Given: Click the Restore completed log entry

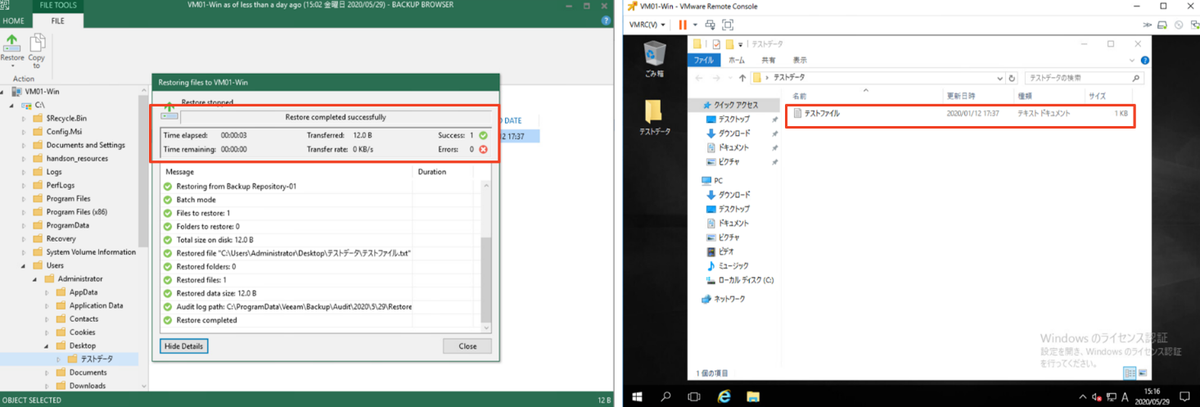Looking at the screenshot, I should point(207,320).
